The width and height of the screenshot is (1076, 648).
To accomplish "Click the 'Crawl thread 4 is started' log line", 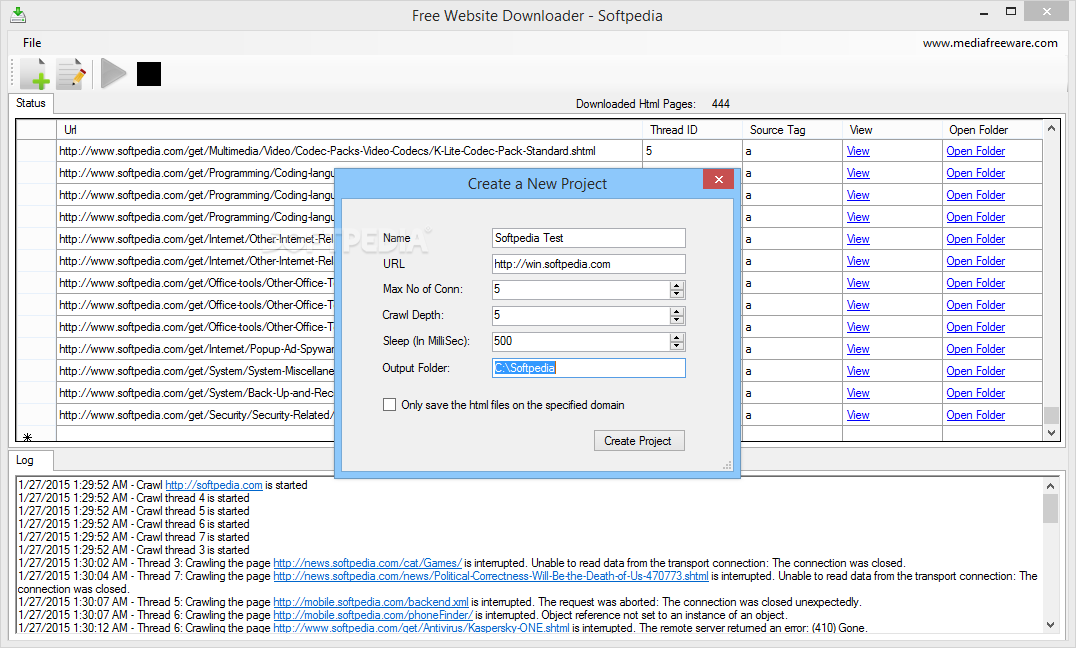I will pos(134,498).
